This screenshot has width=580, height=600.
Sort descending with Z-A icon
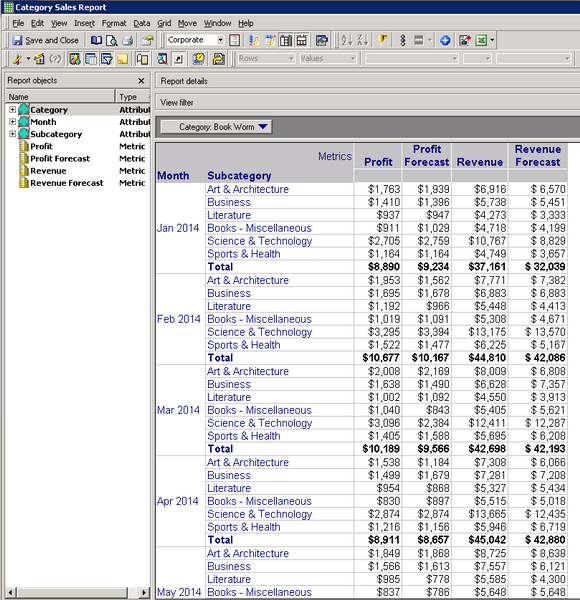tap(362, 40)
